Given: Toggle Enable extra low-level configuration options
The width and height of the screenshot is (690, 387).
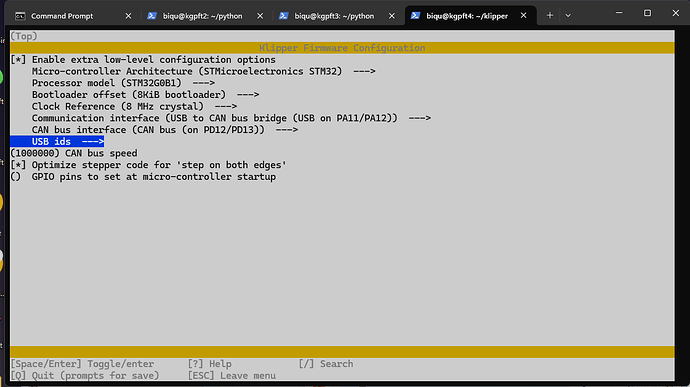Looking at the screenshot, I should coord(143,59).
